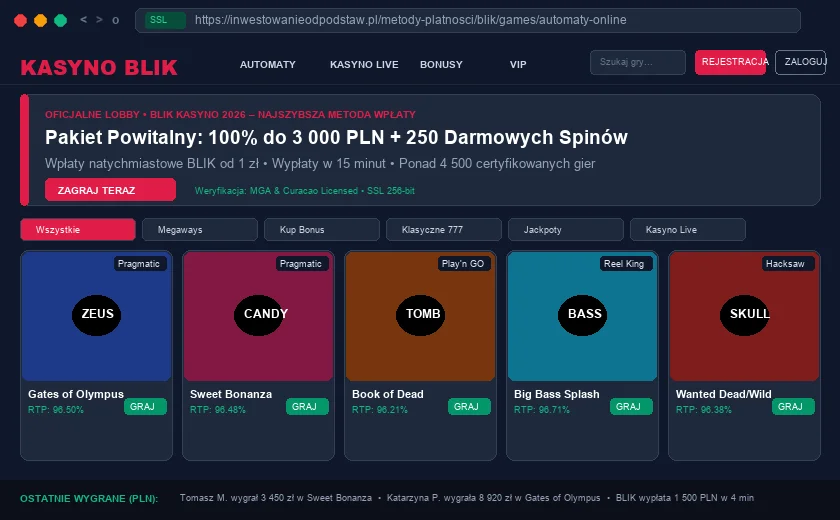Click the MGA & Curacao Licensed verification text
The width and height of the screenshot is (840, 520).
point(304,191)
